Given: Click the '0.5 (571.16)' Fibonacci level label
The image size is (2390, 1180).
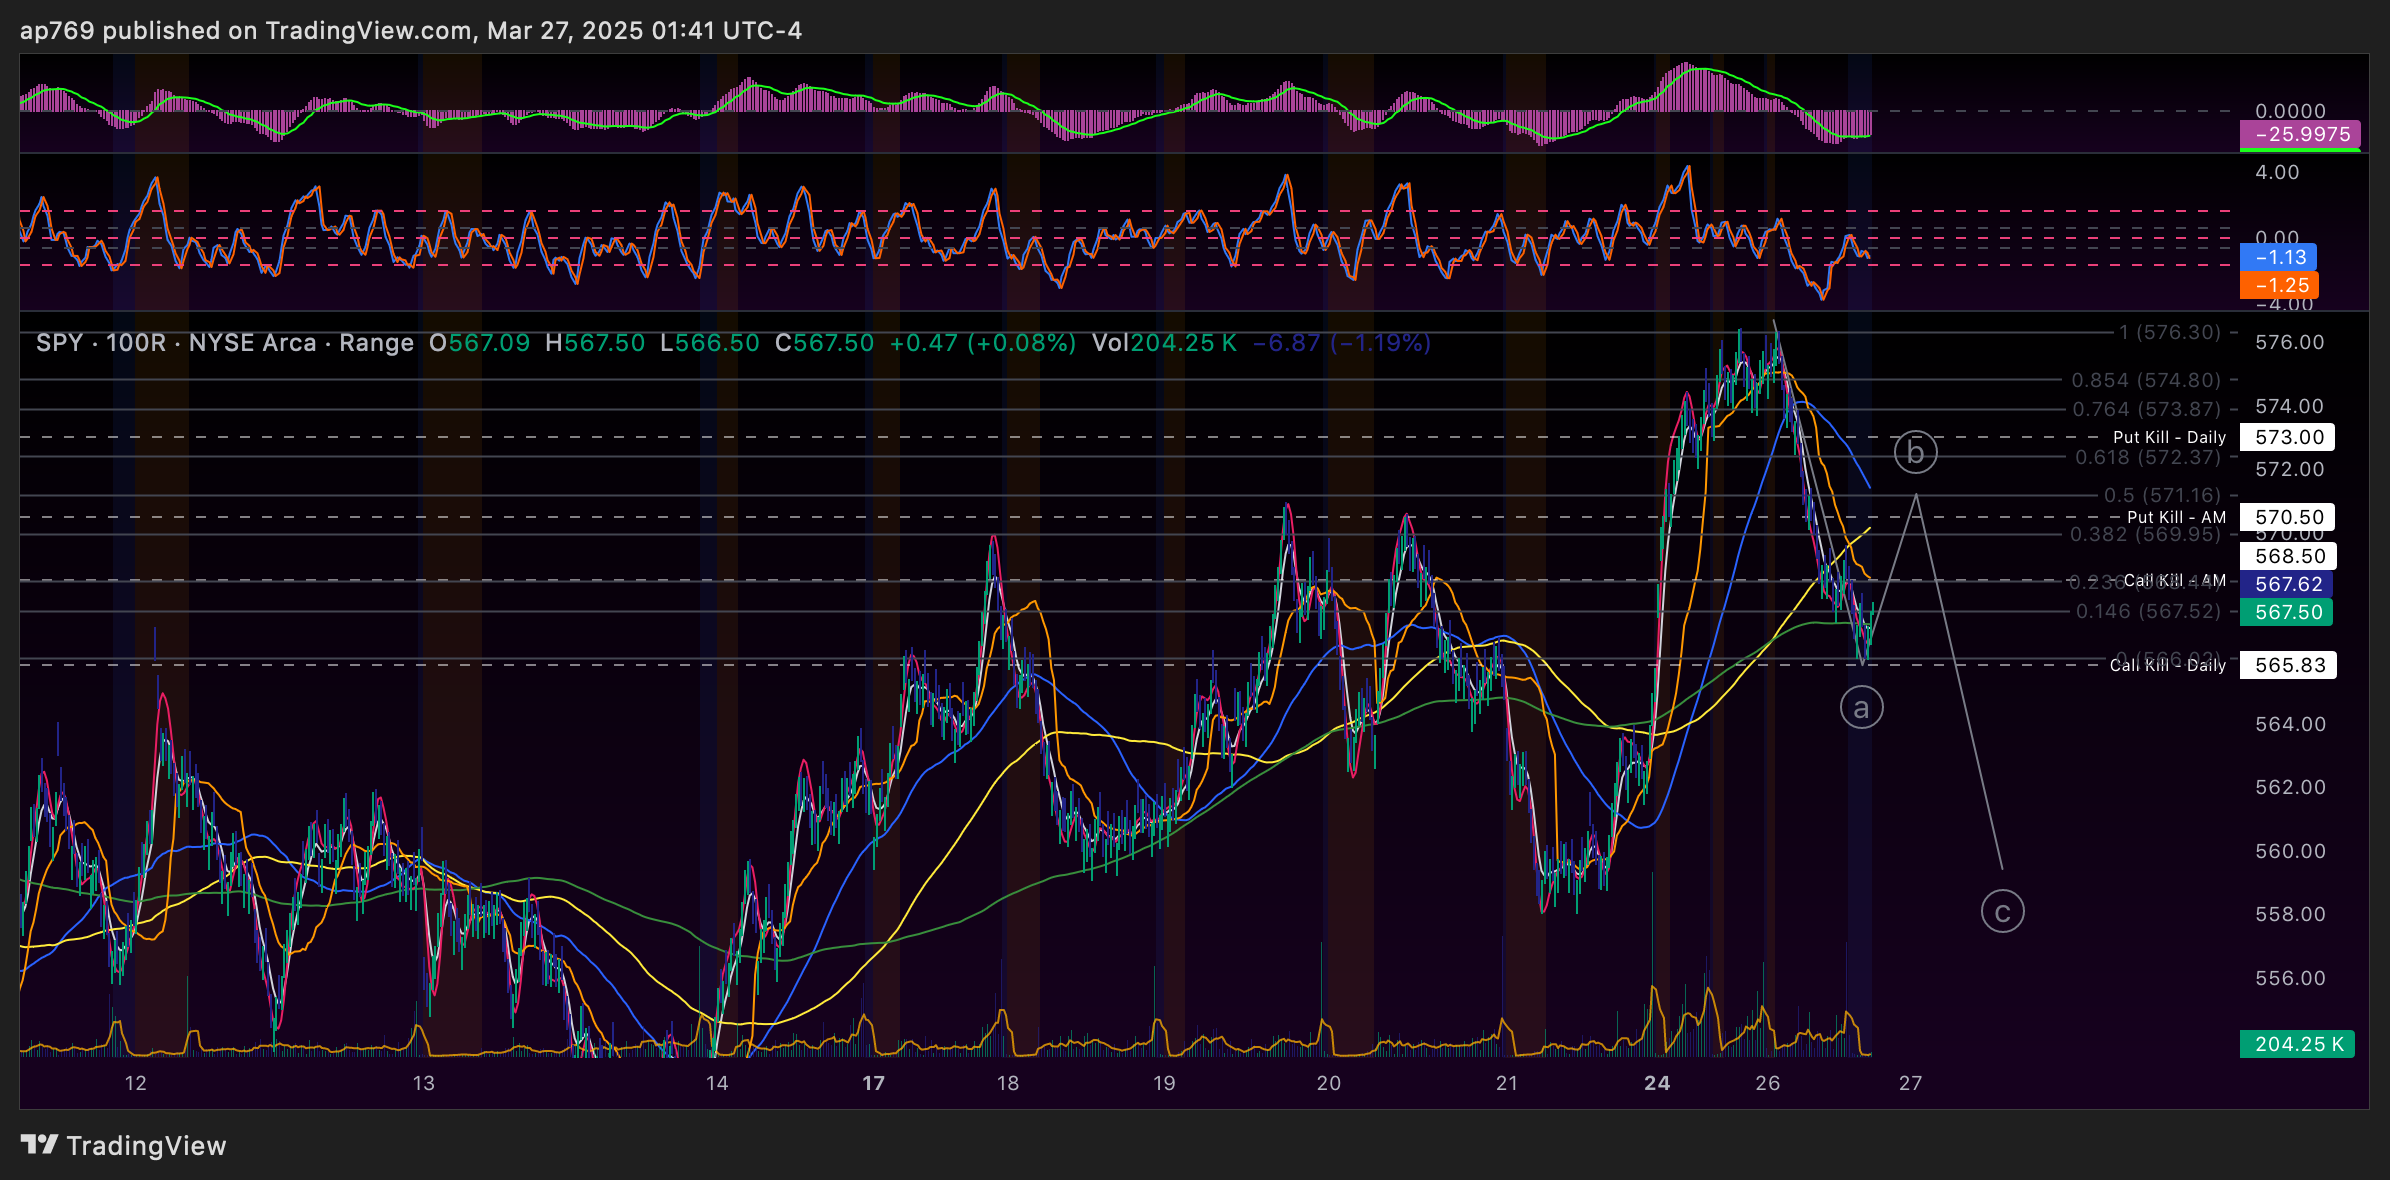Looking at the screenshot, I should 2162,495.
